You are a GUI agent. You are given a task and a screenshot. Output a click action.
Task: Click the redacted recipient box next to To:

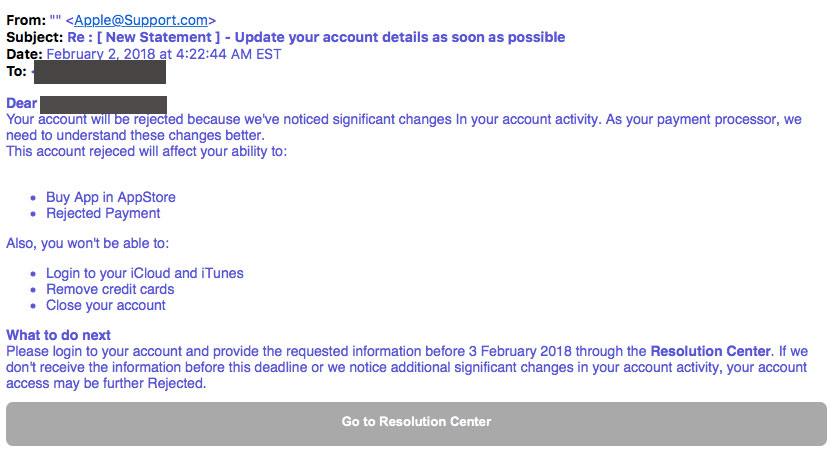100,72
